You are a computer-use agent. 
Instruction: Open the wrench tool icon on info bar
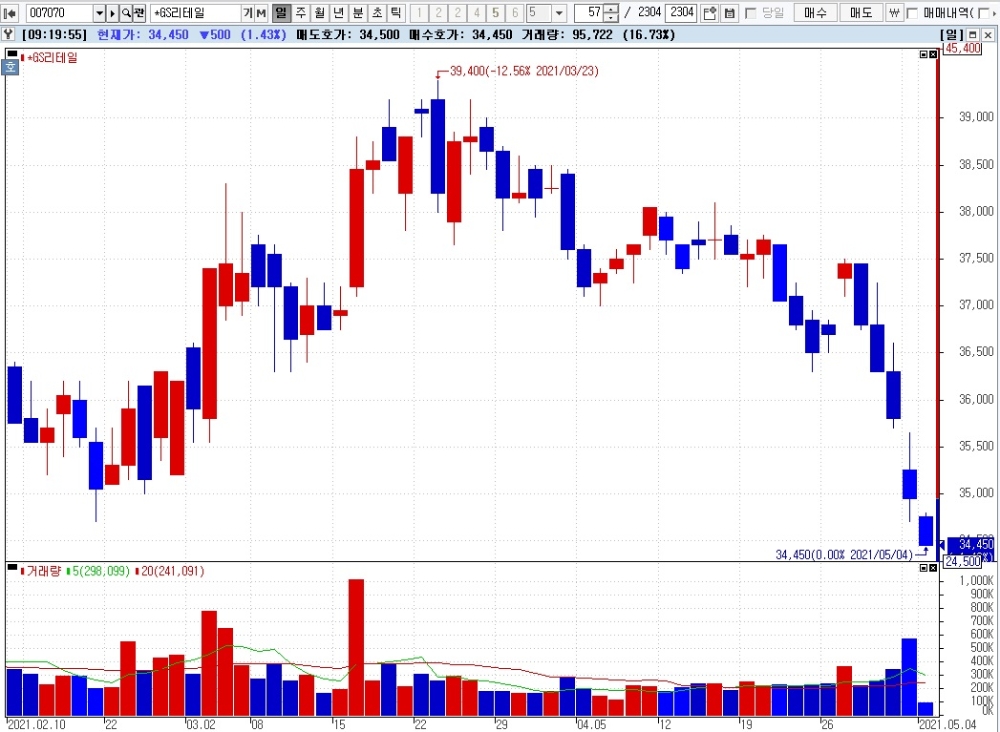8,34
